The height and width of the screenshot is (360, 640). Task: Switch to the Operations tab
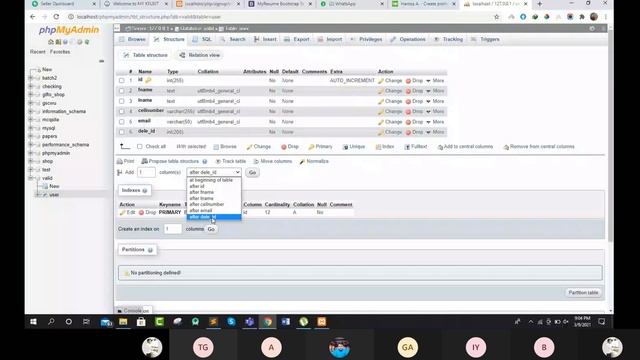[x=408, y=40]
